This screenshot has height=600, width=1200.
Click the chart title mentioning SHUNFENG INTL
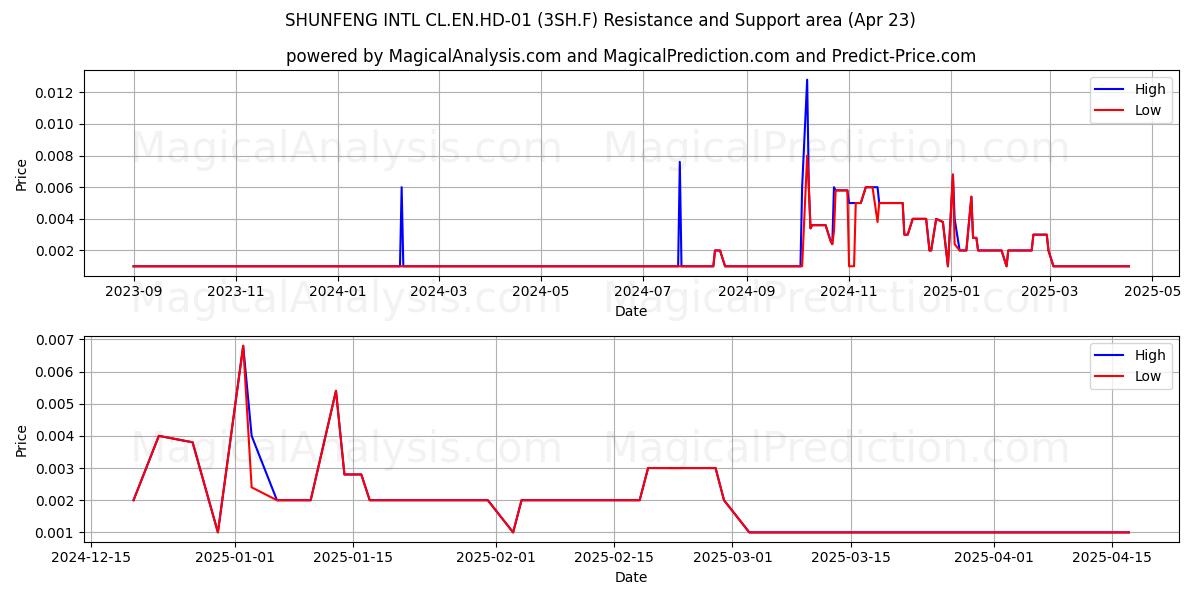(x=600, y=20)
